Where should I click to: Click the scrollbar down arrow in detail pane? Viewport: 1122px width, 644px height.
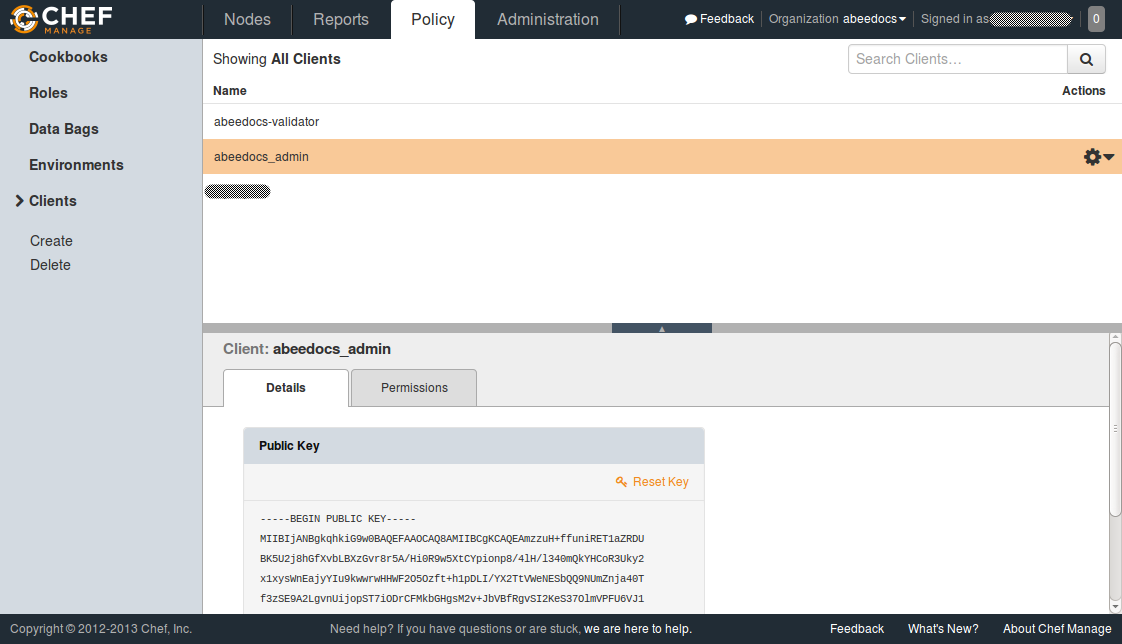click(x=1116, y=607)
